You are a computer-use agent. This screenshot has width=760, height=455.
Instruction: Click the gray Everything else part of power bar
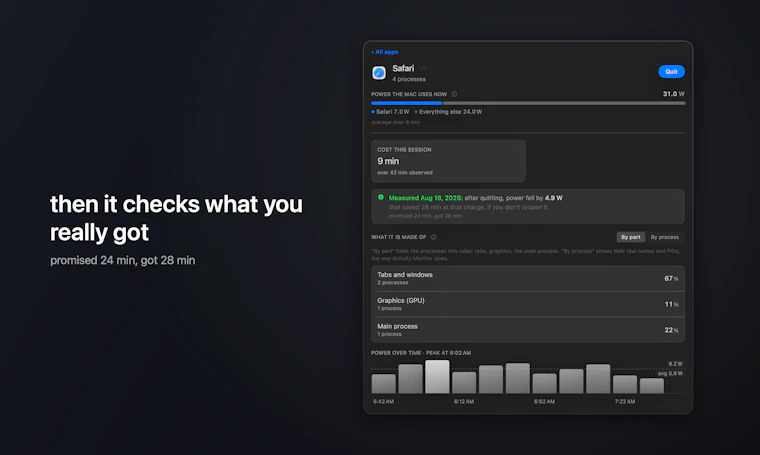(564, 103)
